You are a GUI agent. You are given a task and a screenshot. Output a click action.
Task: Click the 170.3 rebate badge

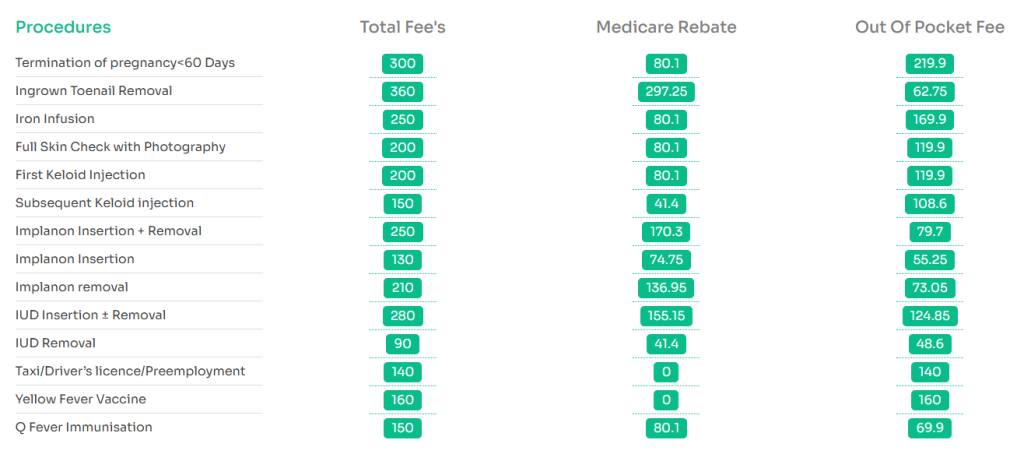point(666,232)
